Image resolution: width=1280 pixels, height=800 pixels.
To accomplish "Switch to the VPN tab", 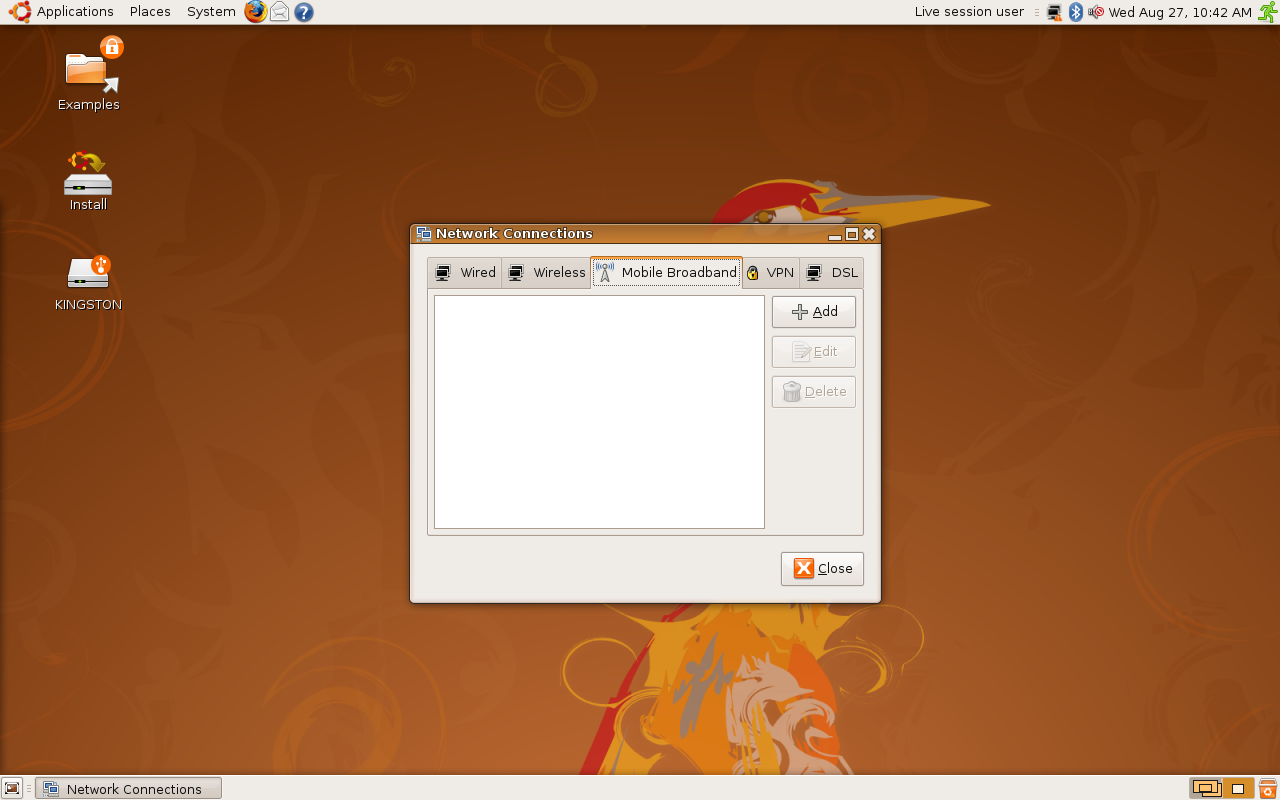I will point(770,273).
